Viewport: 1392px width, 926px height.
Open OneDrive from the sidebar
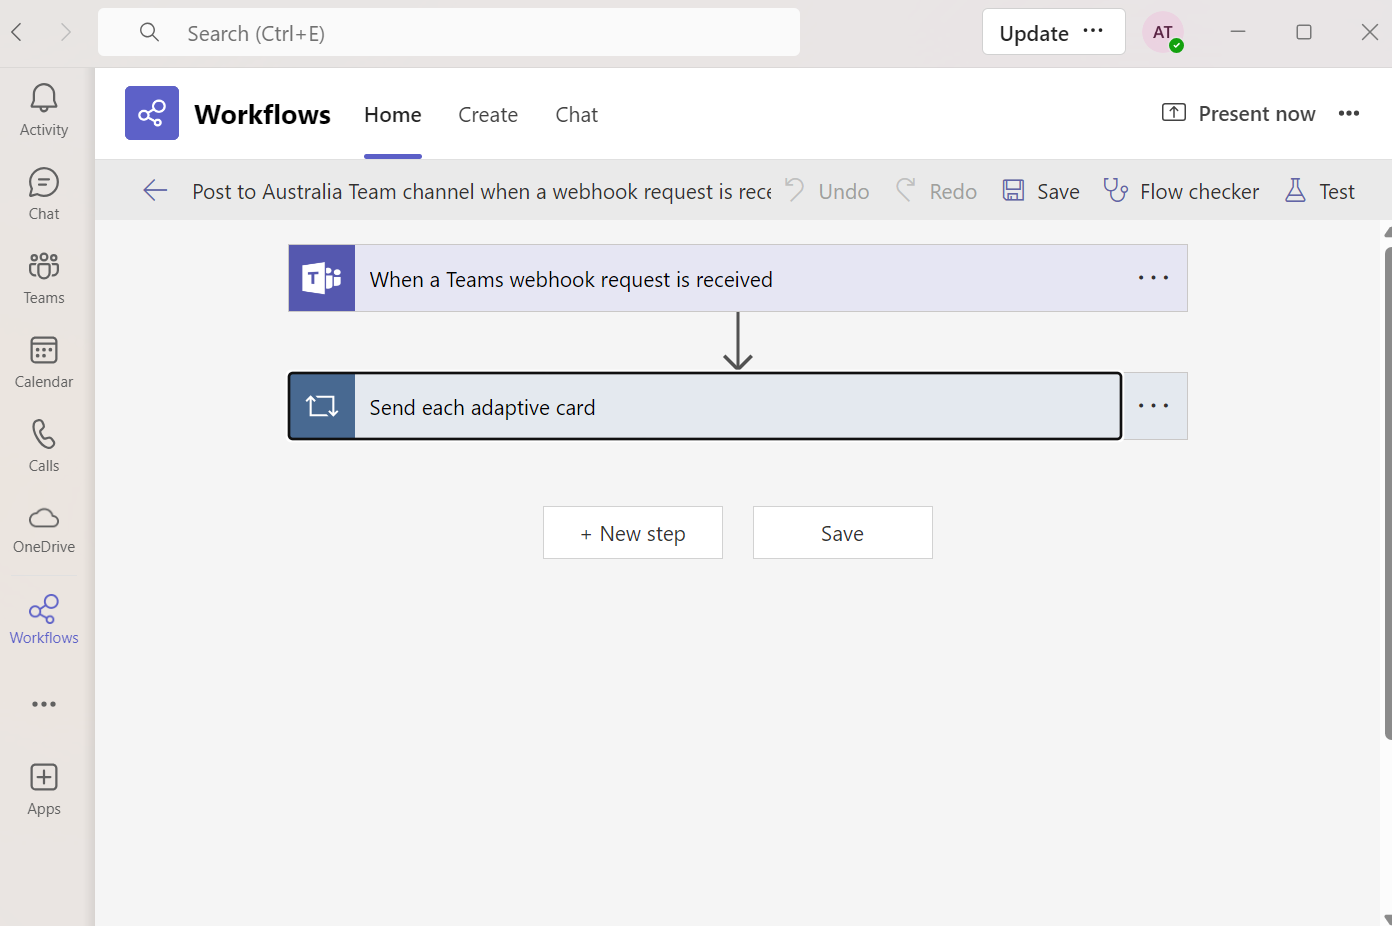pyautogui.click(x=44, y=529)
